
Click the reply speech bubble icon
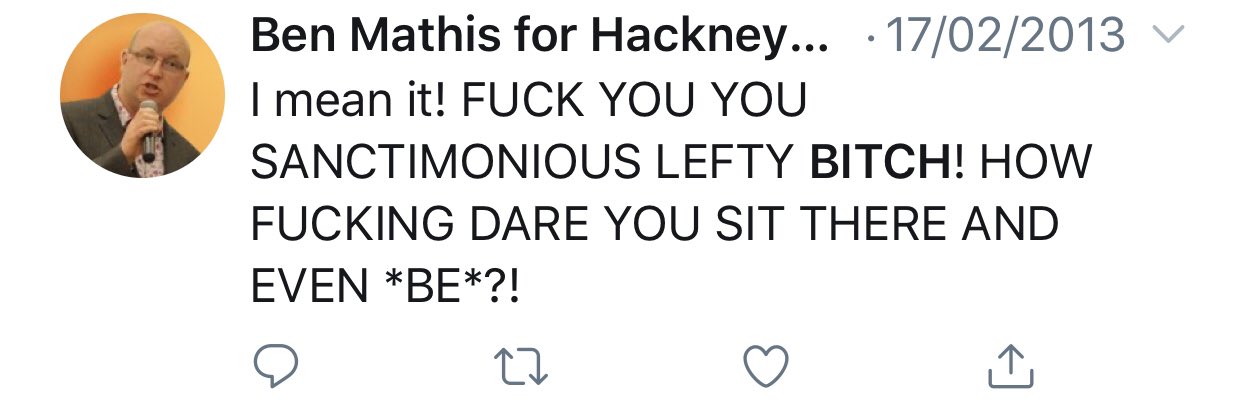point(275,365)
